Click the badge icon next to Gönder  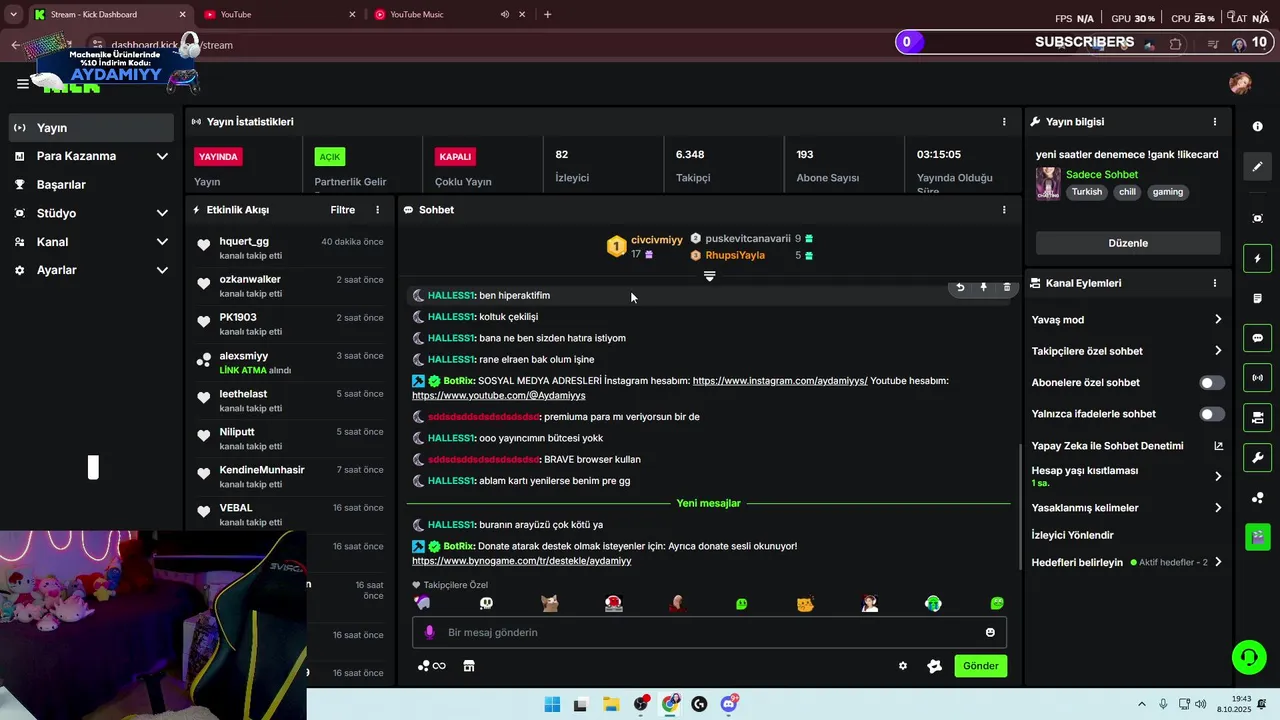click(x=934, y=666)
